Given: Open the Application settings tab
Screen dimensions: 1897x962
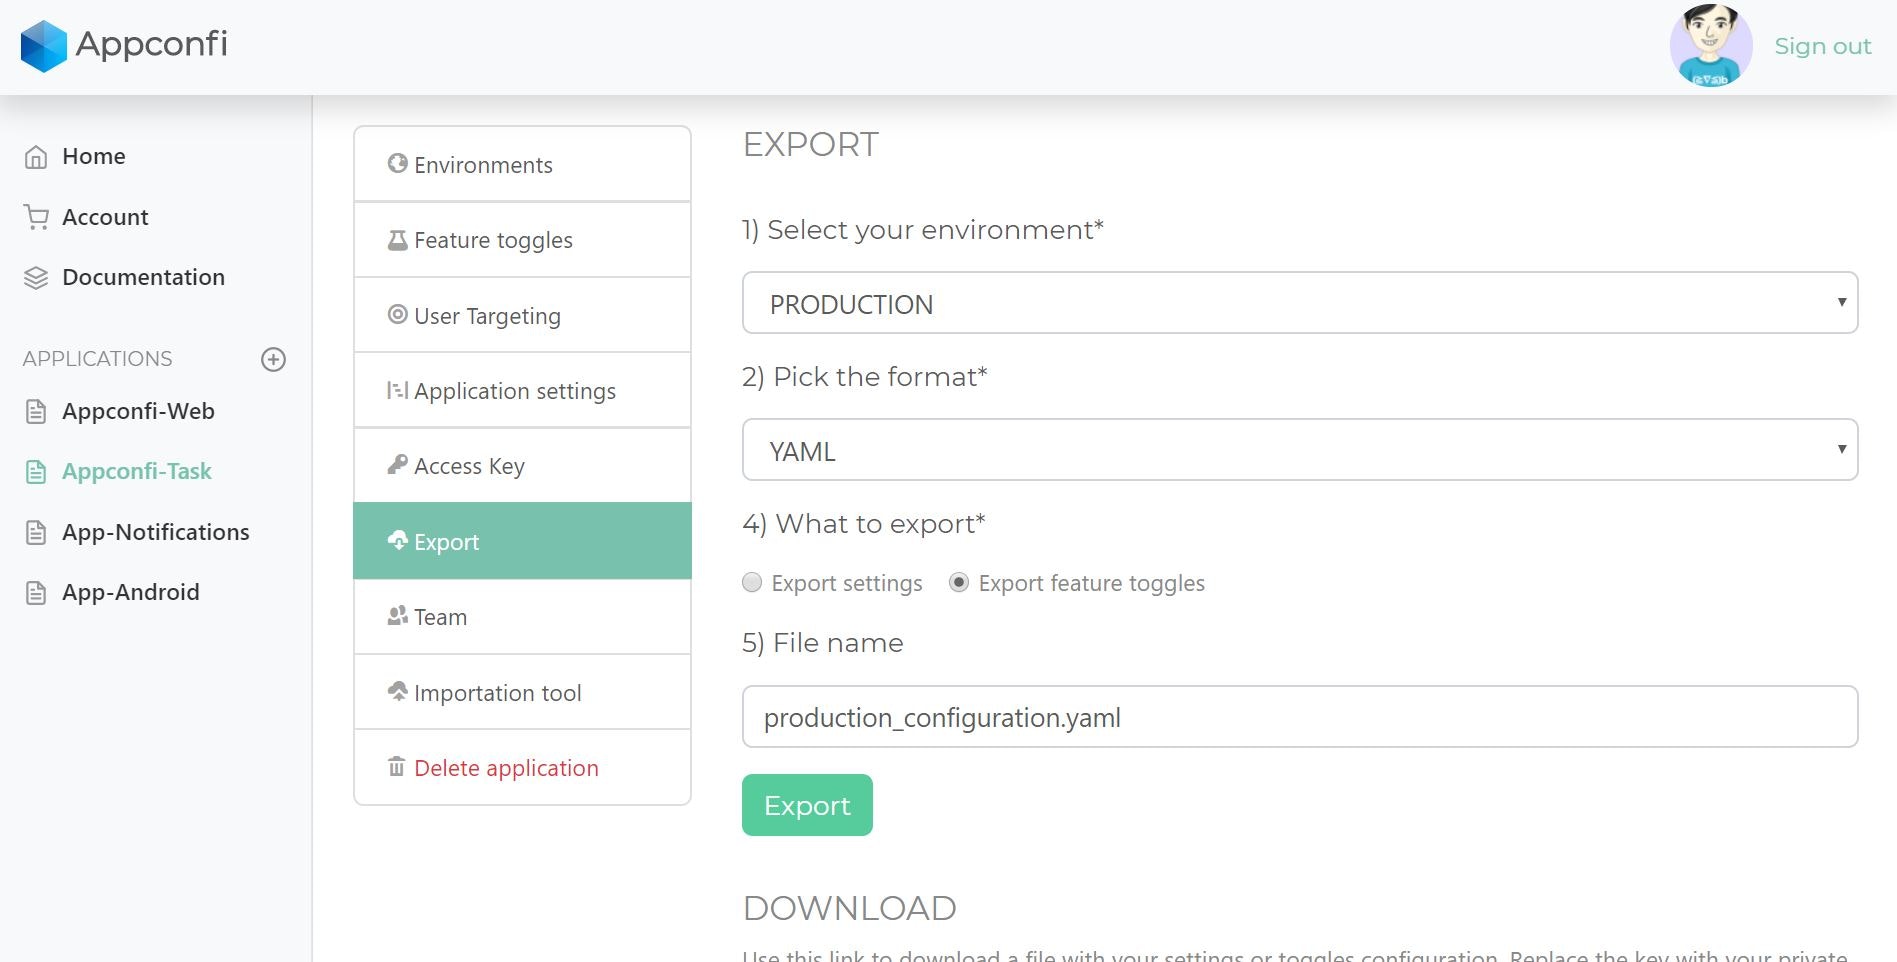Looking at the screenshot, I should (x=522, y=391).
